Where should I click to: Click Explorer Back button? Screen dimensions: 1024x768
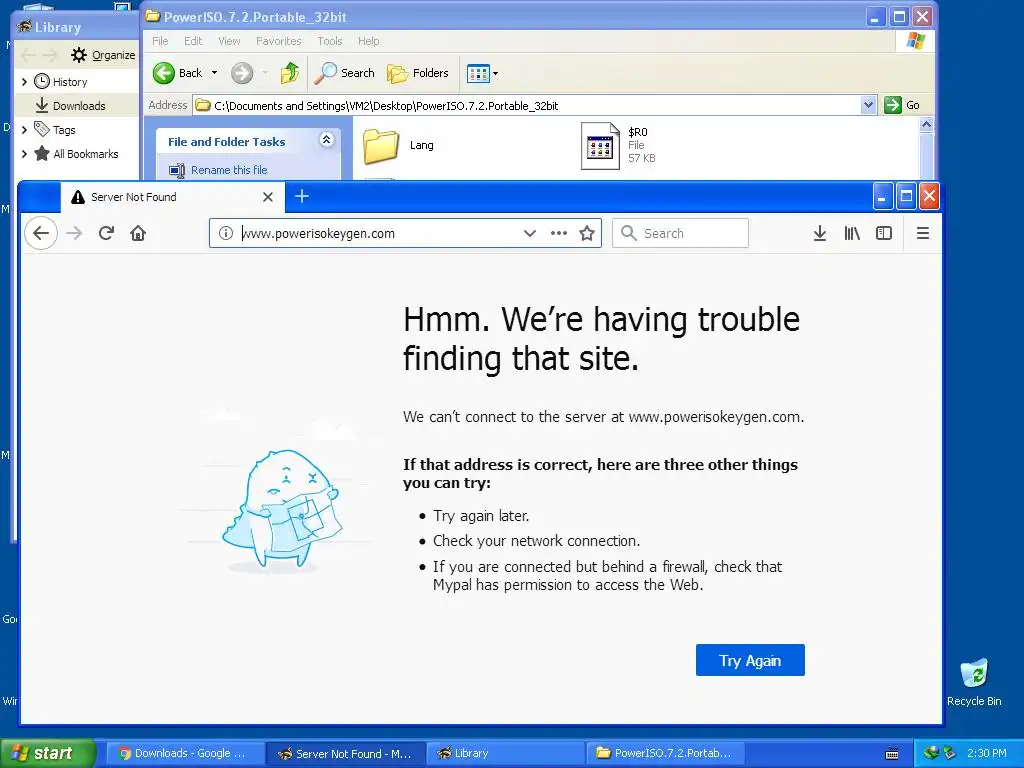coord(178,73)
